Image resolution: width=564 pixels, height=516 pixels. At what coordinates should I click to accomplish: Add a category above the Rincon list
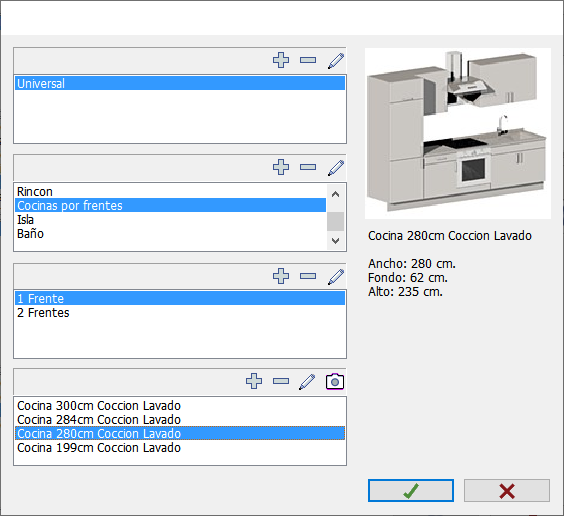point(281,167)
